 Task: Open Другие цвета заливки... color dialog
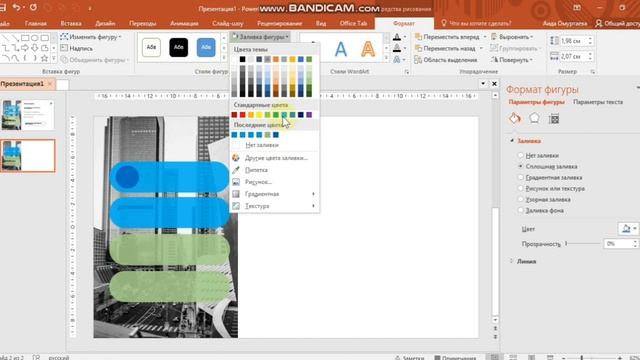[x=276, y=158]
